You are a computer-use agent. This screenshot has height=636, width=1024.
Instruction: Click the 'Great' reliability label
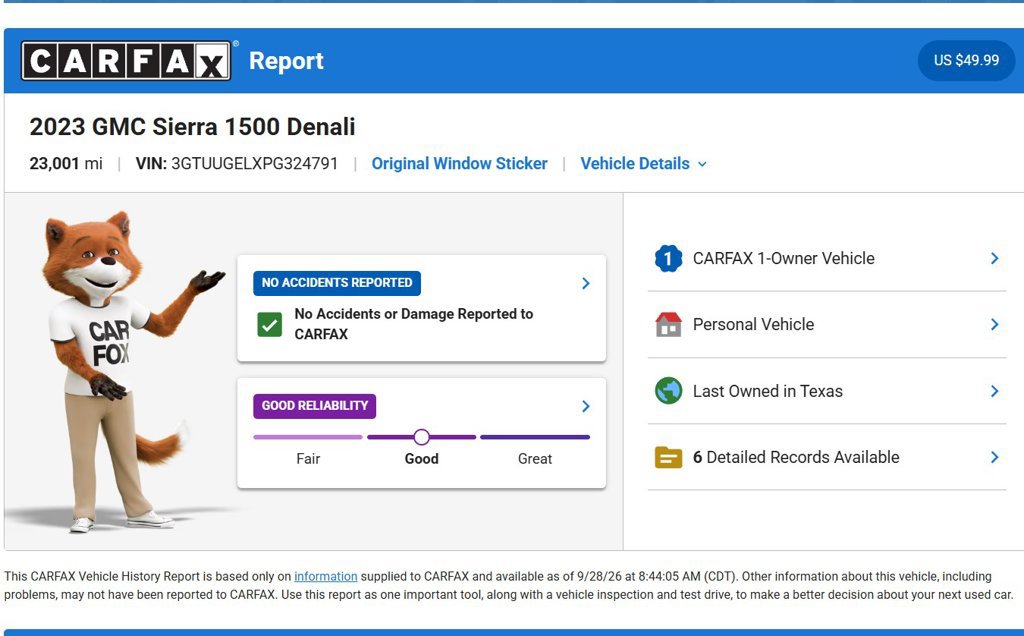pos(535,459)
